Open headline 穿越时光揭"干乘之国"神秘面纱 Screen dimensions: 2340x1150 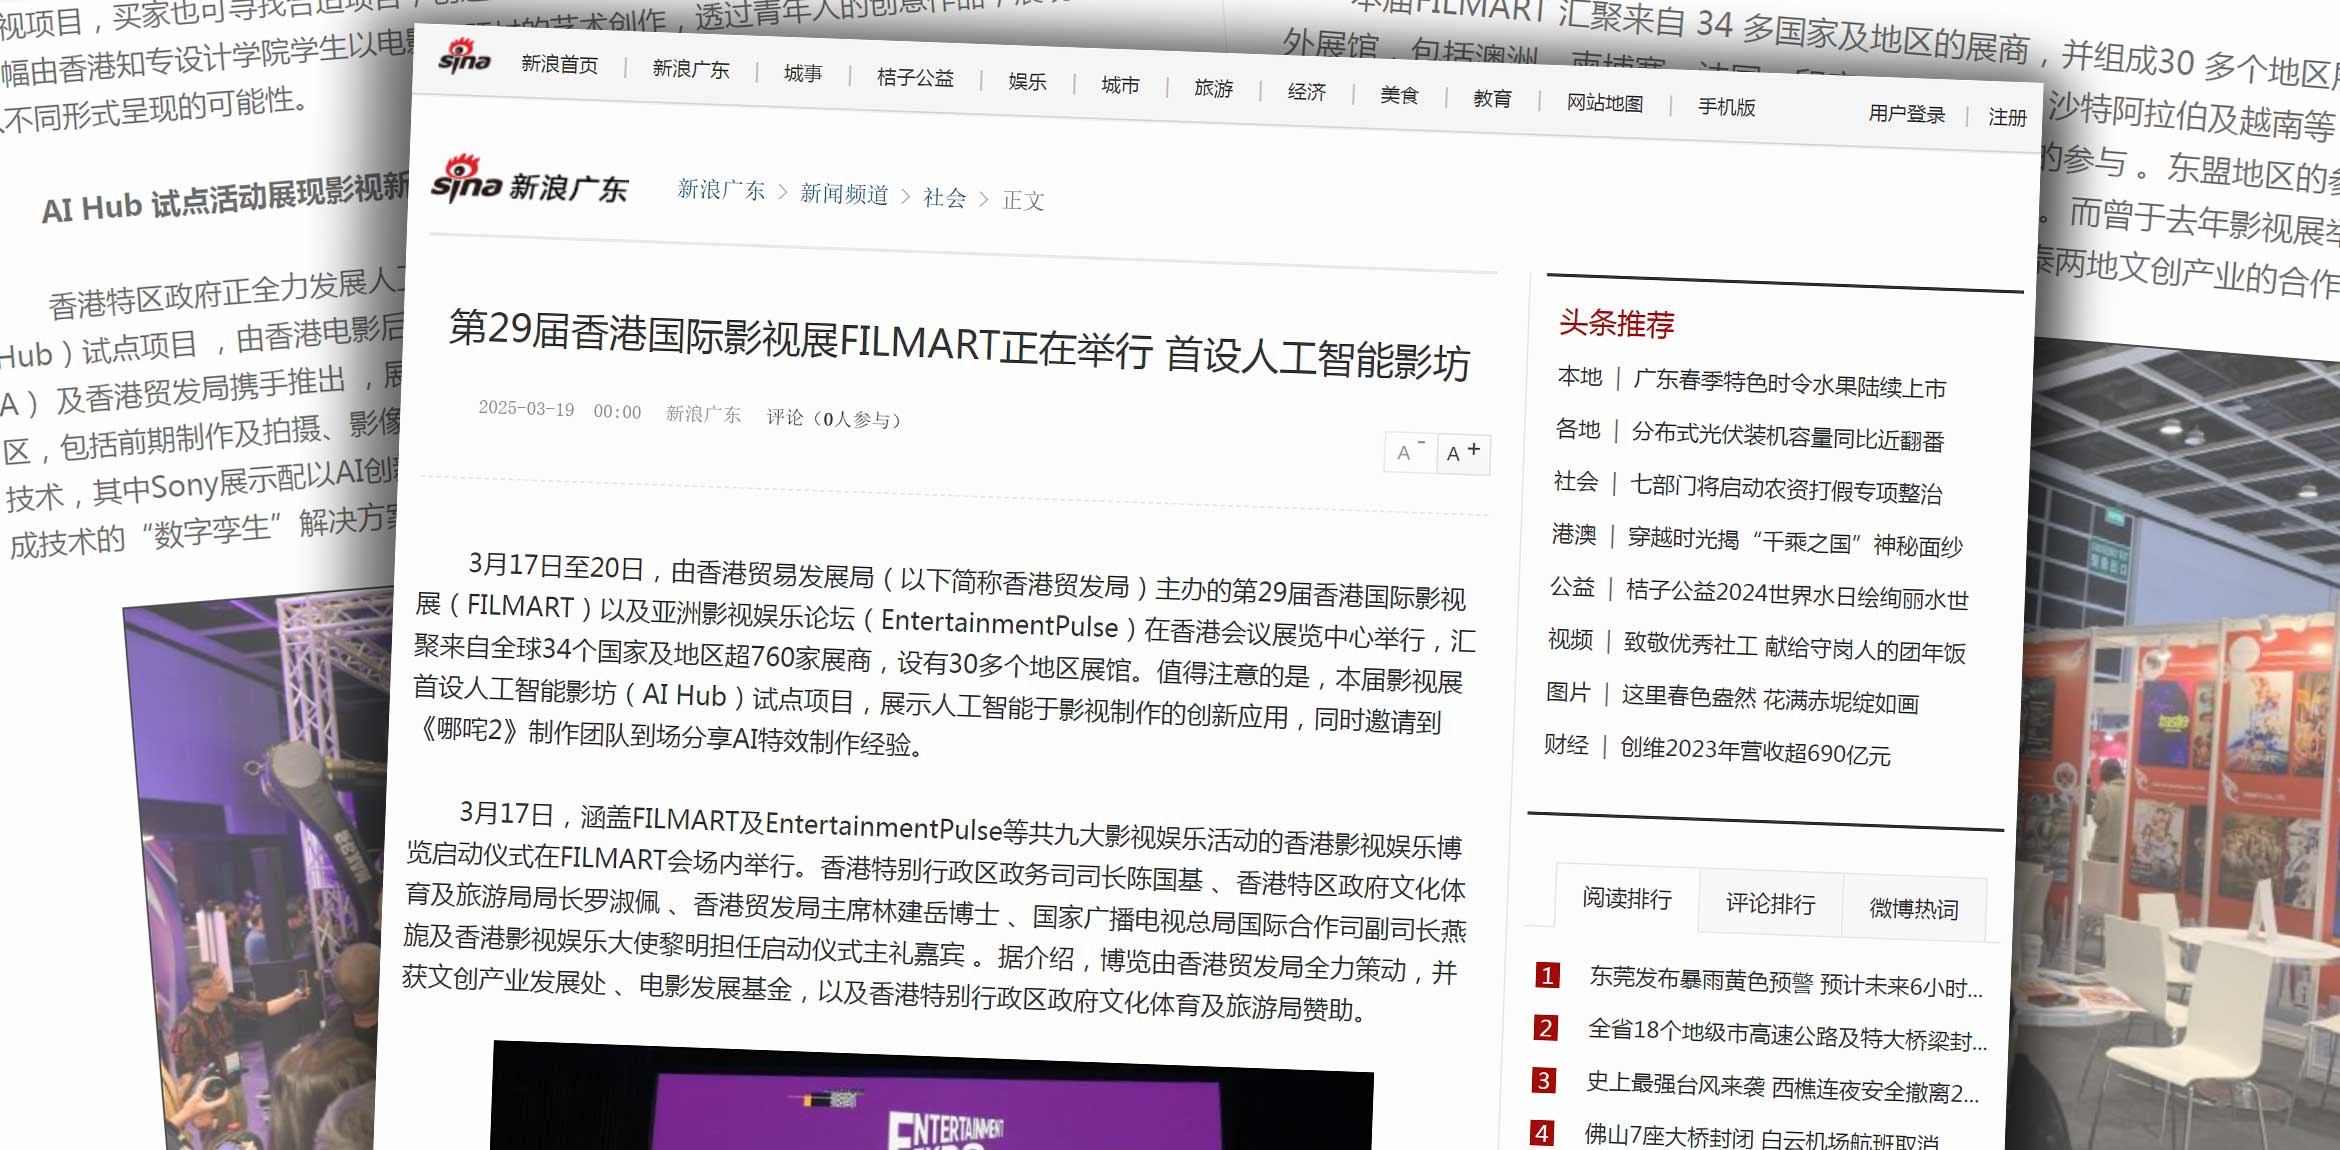(1795, 541)
